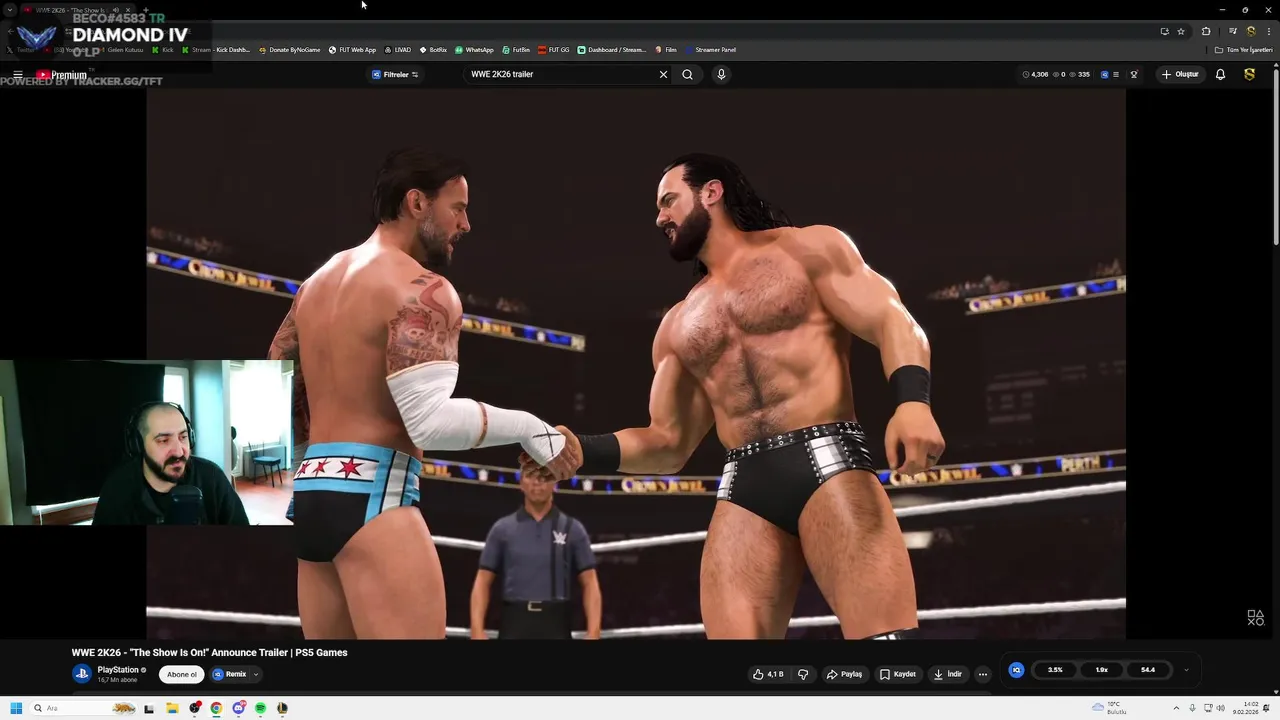1280x720 pixels.
Task: Open File Explorer from taskbar
Action: [x=172, y=708]
